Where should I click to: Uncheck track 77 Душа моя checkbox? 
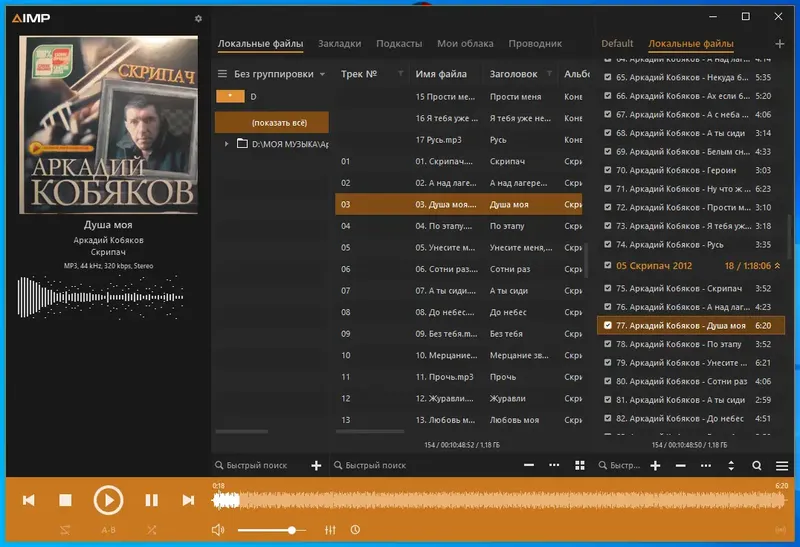point(607,325)
